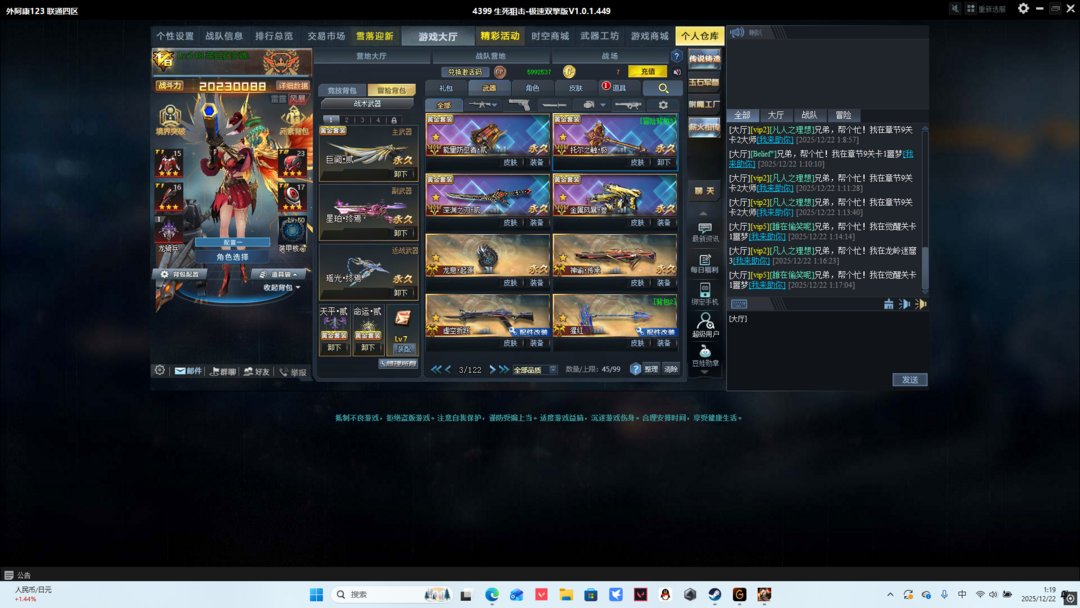Click the 绑定手机 phone binding icon
The height and width of the screenshot is (608, 1080).
coord(705,294)
